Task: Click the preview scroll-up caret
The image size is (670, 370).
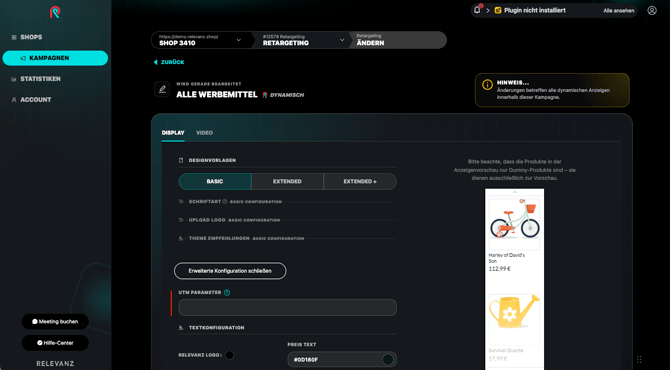Action: [x=514, y=192]
